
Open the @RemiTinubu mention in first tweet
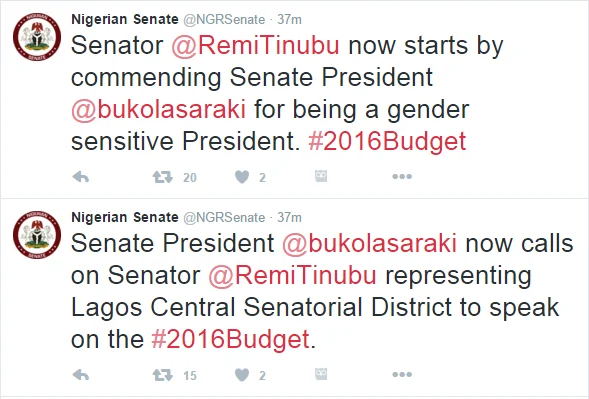coord(255,45)
